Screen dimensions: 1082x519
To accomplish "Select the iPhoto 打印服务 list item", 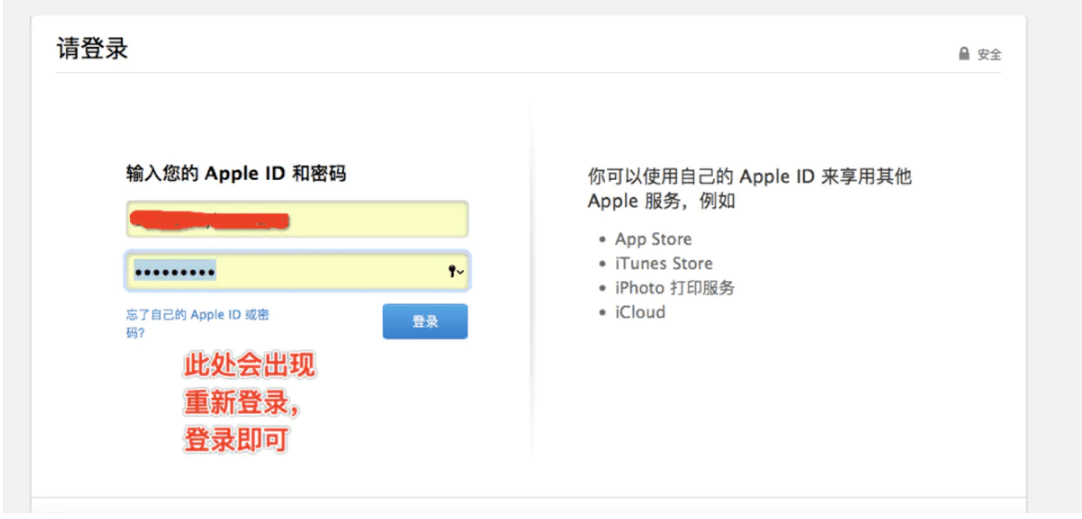I will pos(674,288).
